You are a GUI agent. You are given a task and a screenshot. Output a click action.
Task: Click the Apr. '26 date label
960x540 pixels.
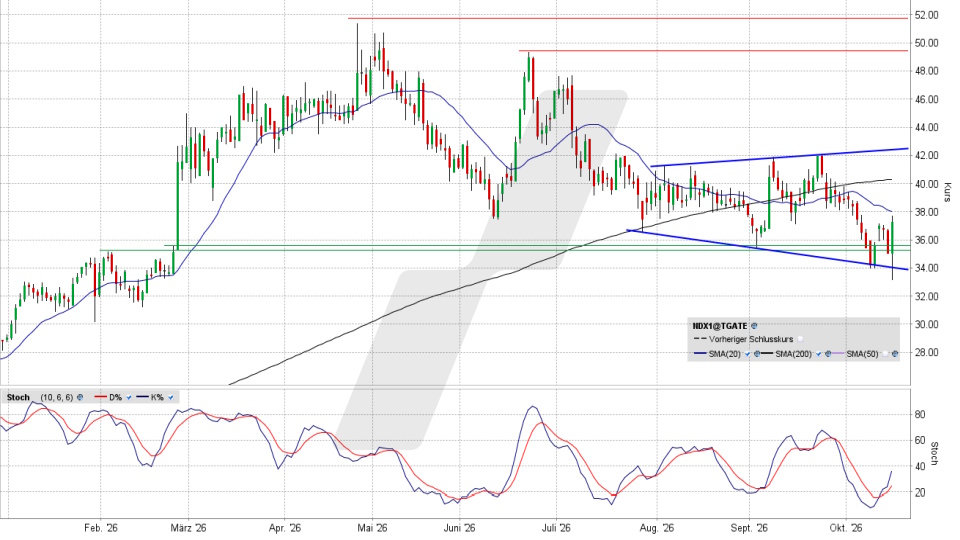285,528
